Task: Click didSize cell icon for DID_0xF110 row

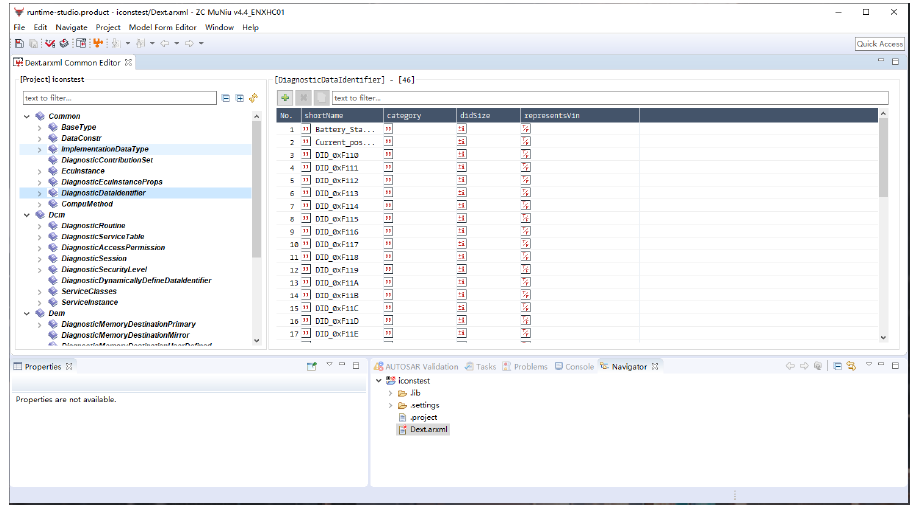Action: (461, 154)
